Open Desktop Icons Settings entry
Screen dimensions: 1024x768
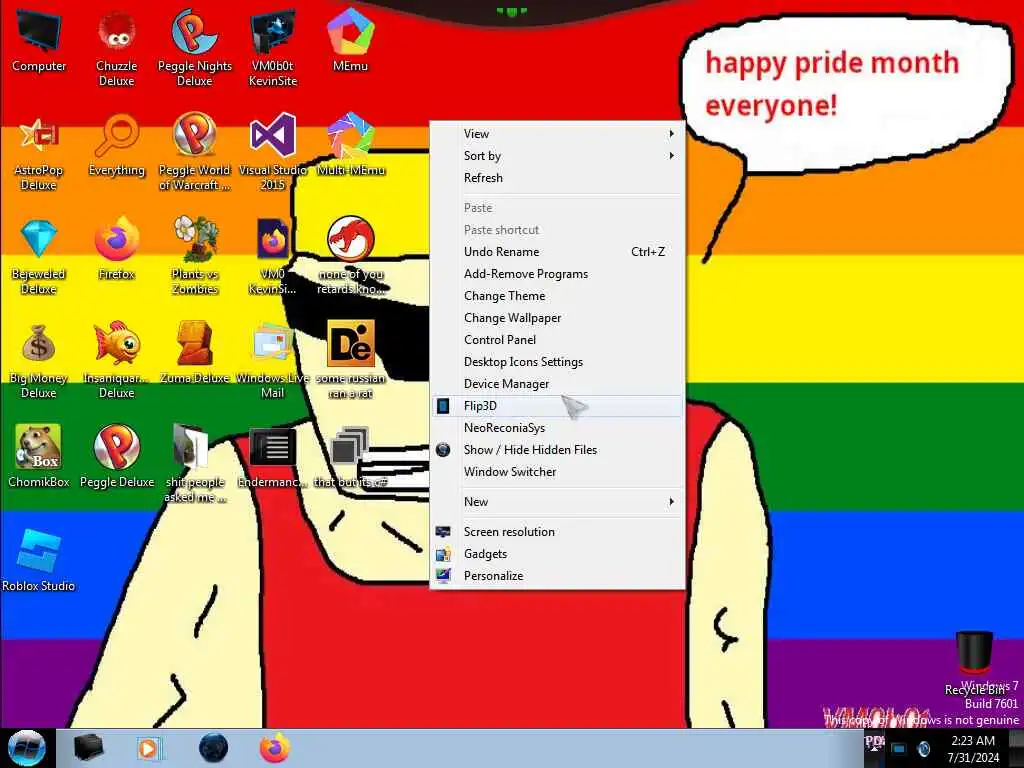557,362
